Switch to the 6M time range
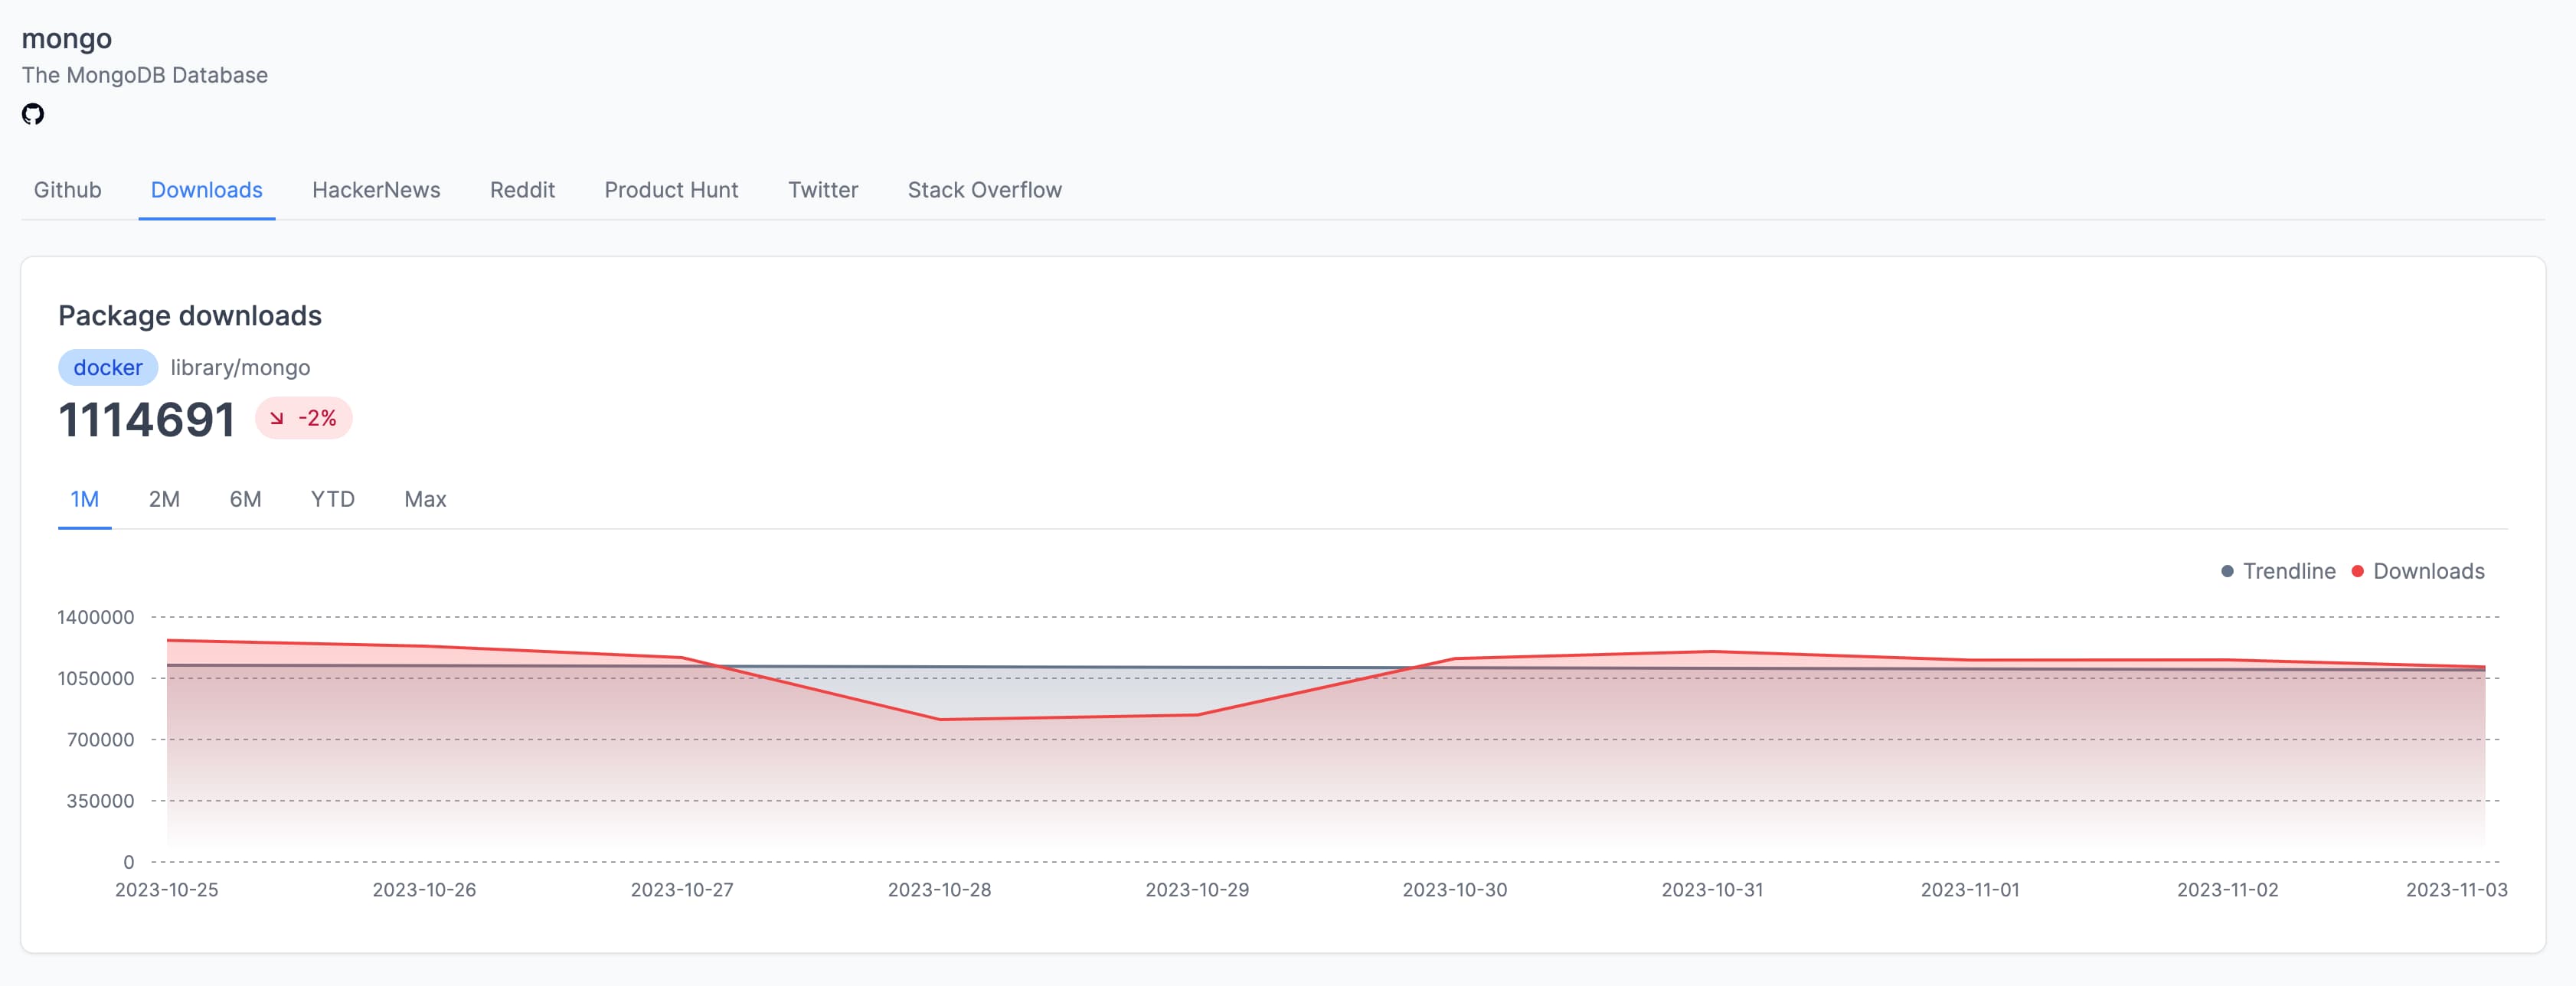This screenshot has height=986, width=2576. pos(244,499)
